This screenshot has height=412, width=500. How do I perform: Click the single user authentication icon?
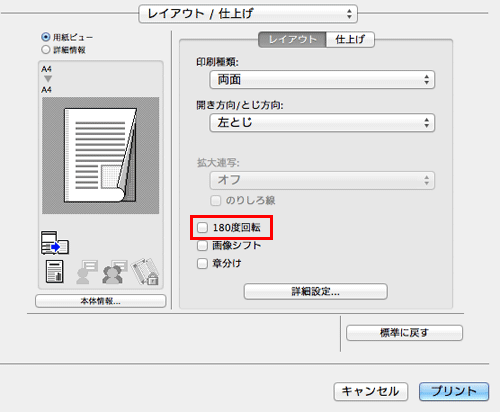[87, 272]
